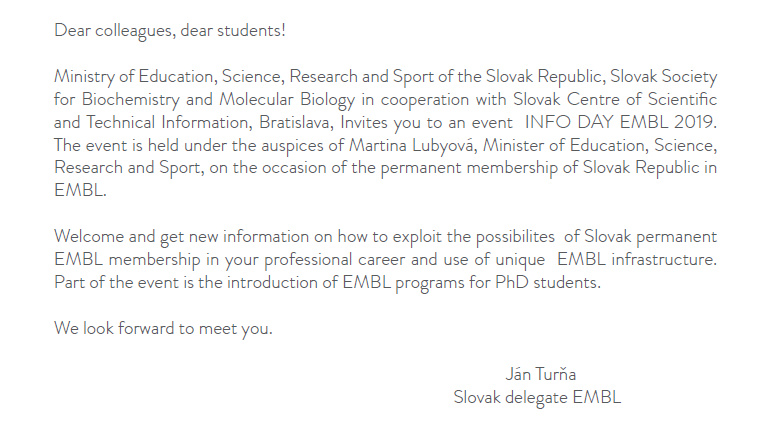776x429 pixels.
Task: Click the sentence 'We look forward to meet you.'
Action: click(163, 328)
